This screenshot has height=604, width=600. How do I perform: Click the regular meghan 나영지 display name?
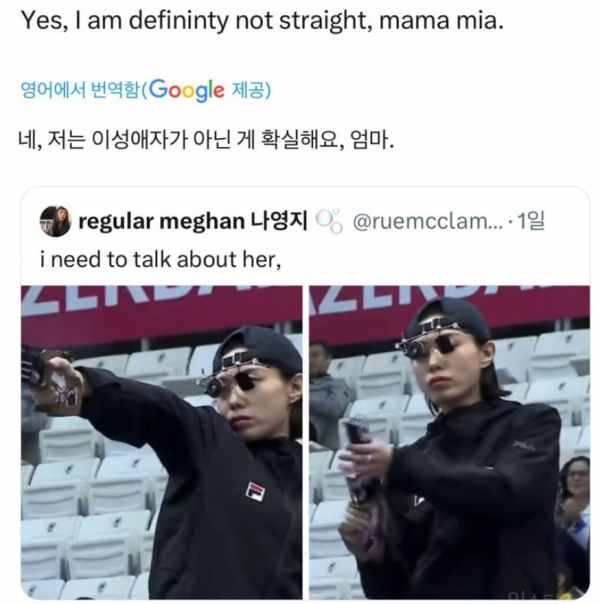193,221
